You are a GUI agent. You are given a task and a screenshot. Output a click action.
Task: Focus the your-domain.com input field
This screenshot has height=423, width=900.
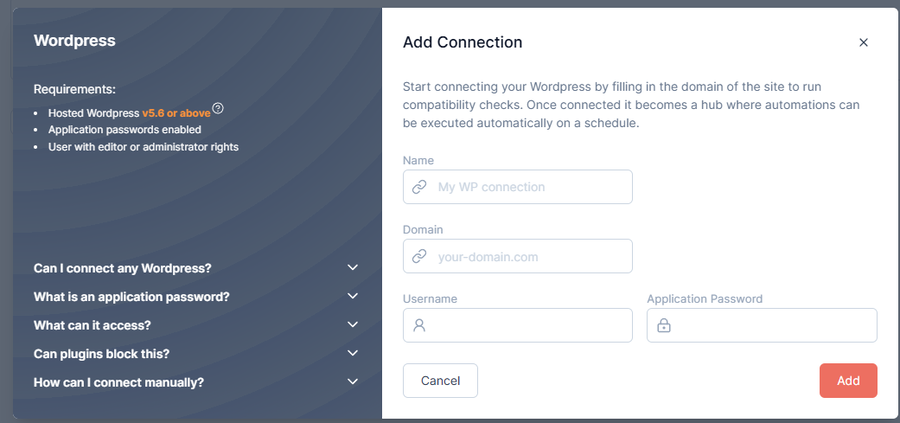coord(518,256)
